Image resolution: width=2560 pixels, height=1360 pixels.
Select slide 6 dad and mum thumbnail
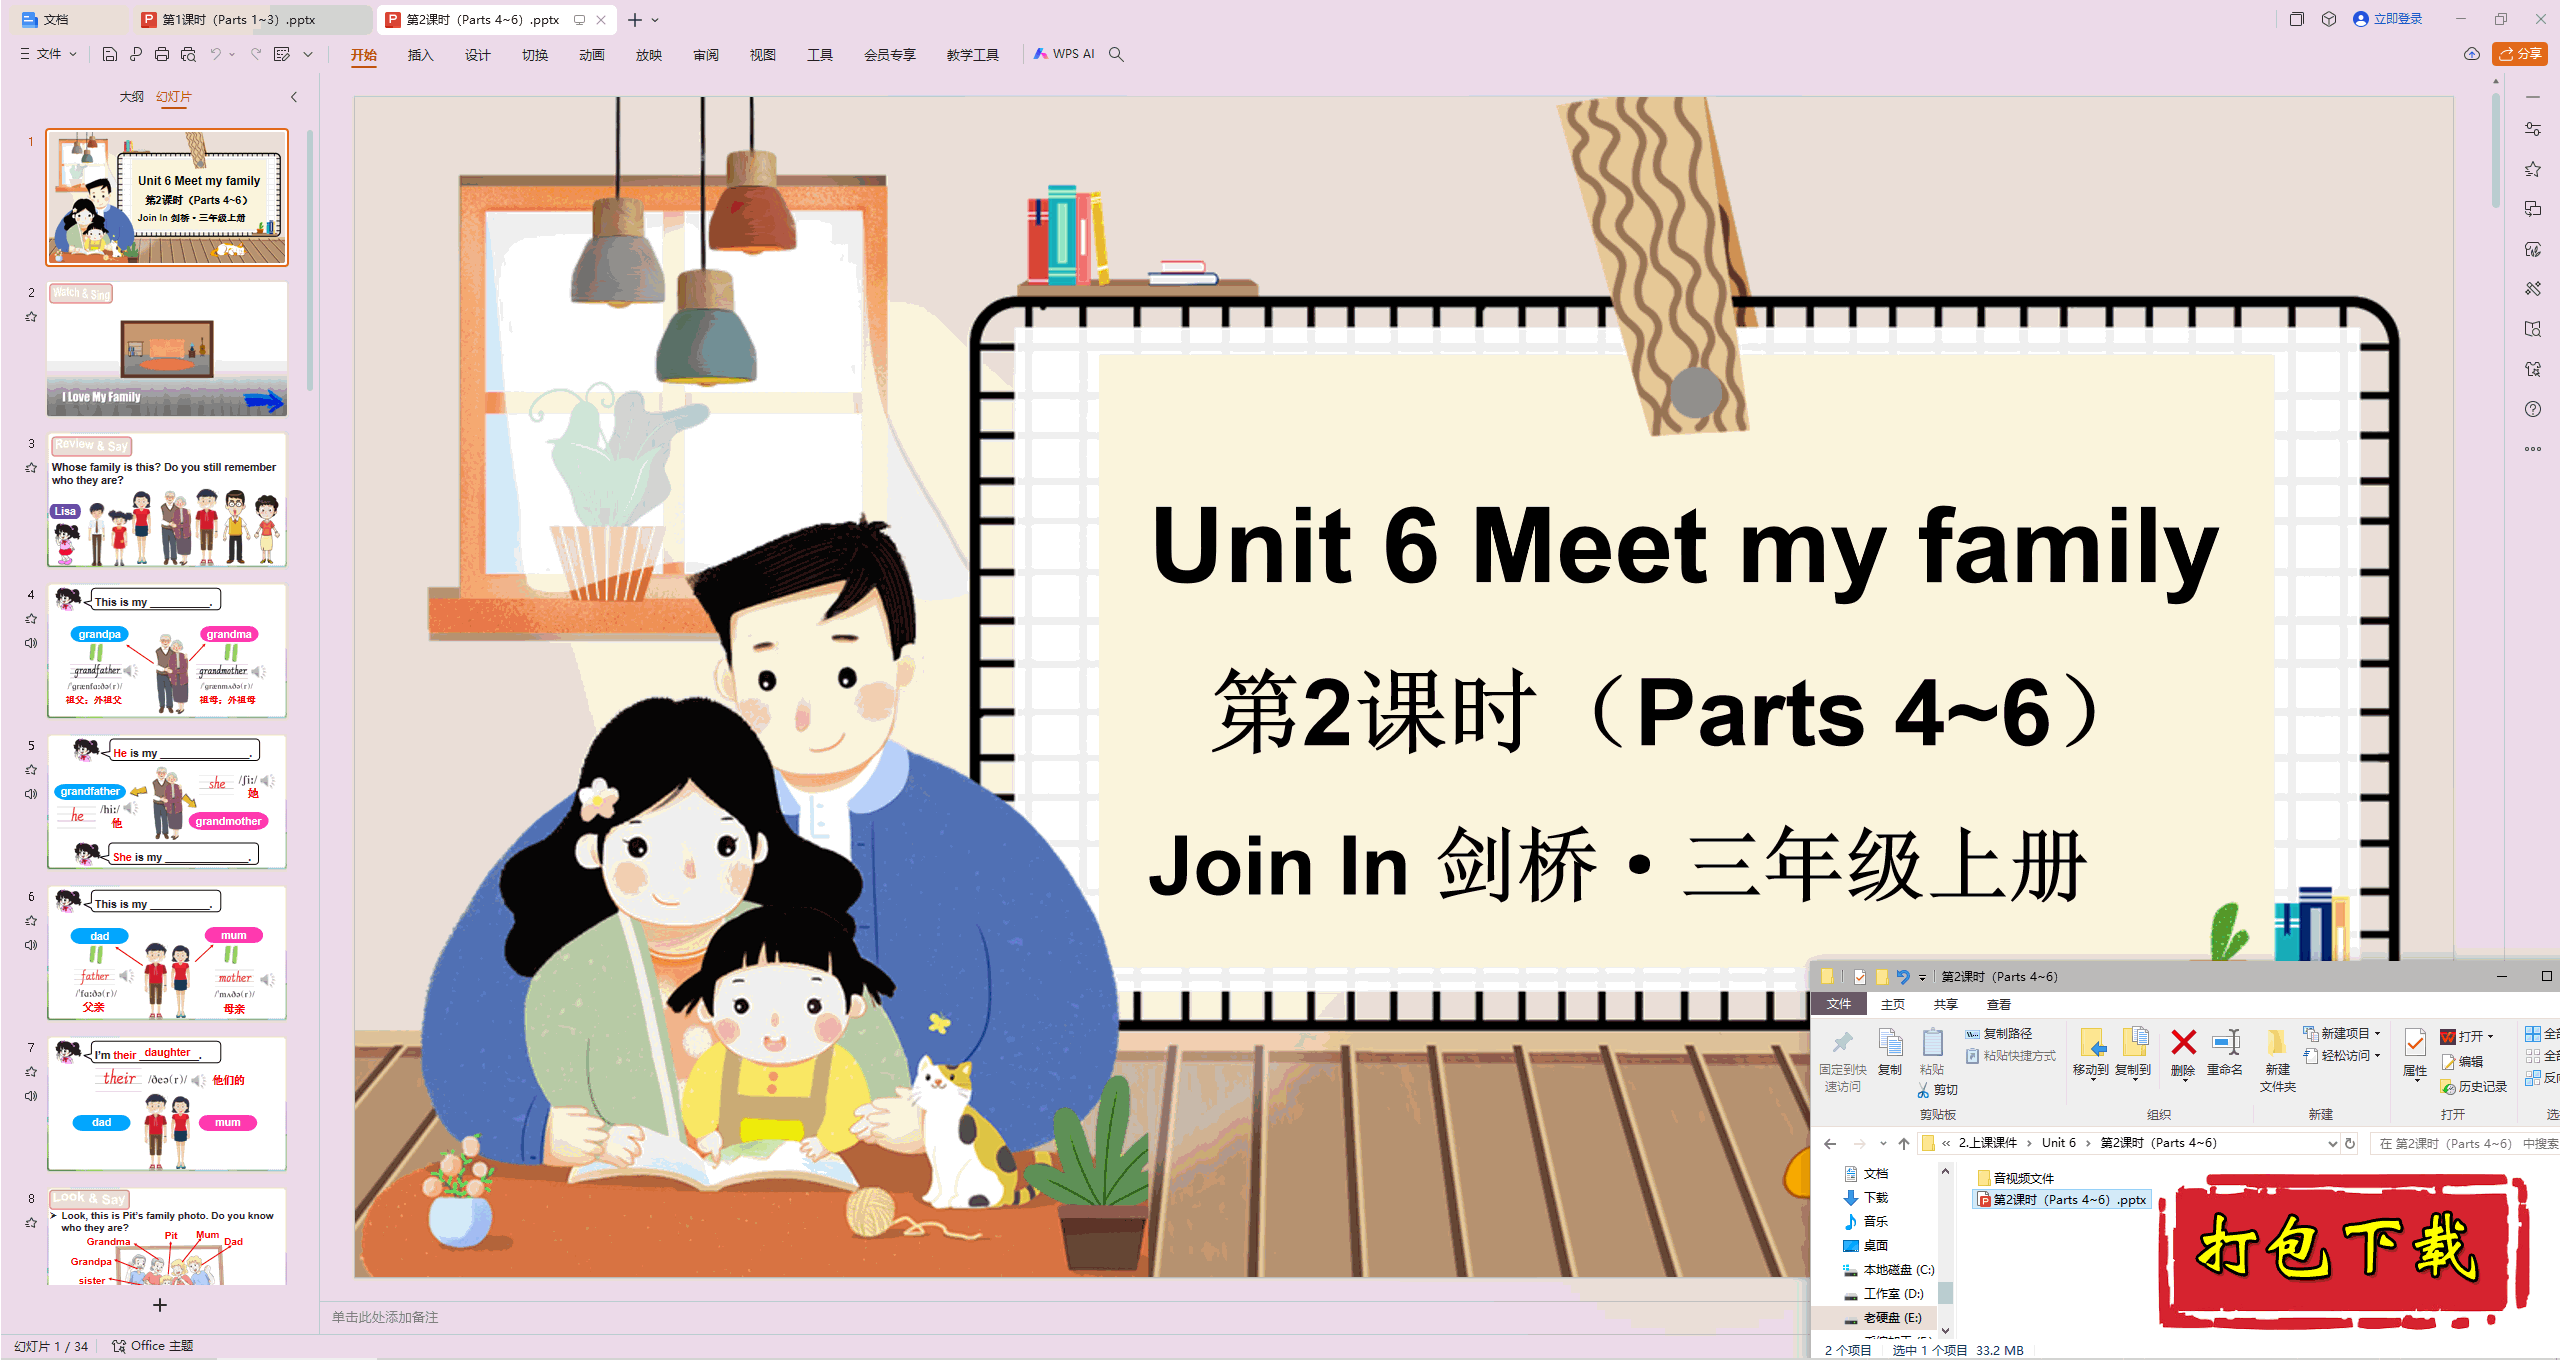167,952
